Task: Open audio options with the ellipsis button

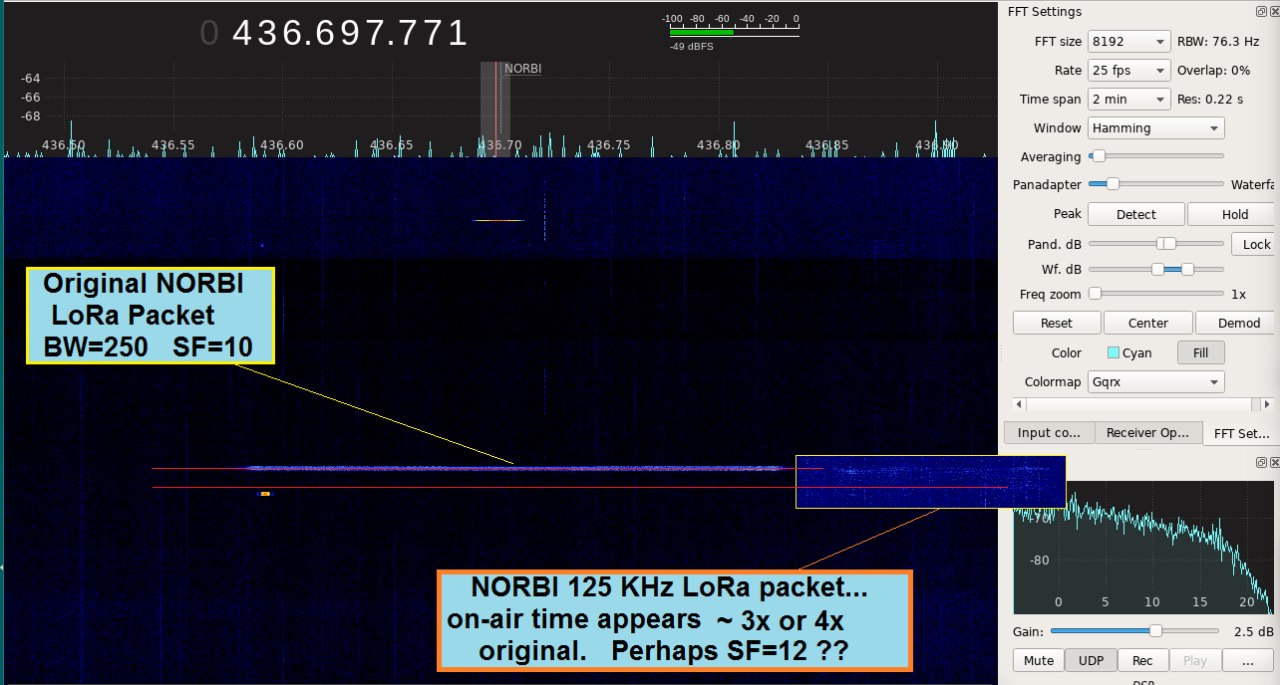Action: (1248, 660)
